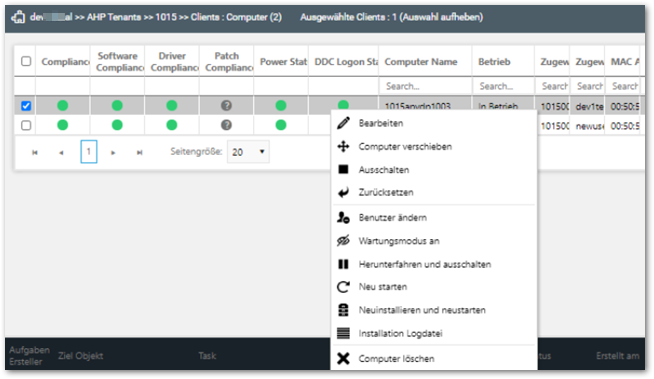Click the move arrows icon for Computer verschieben
This screenshot has width=654, height=379.
coord(343,146)
